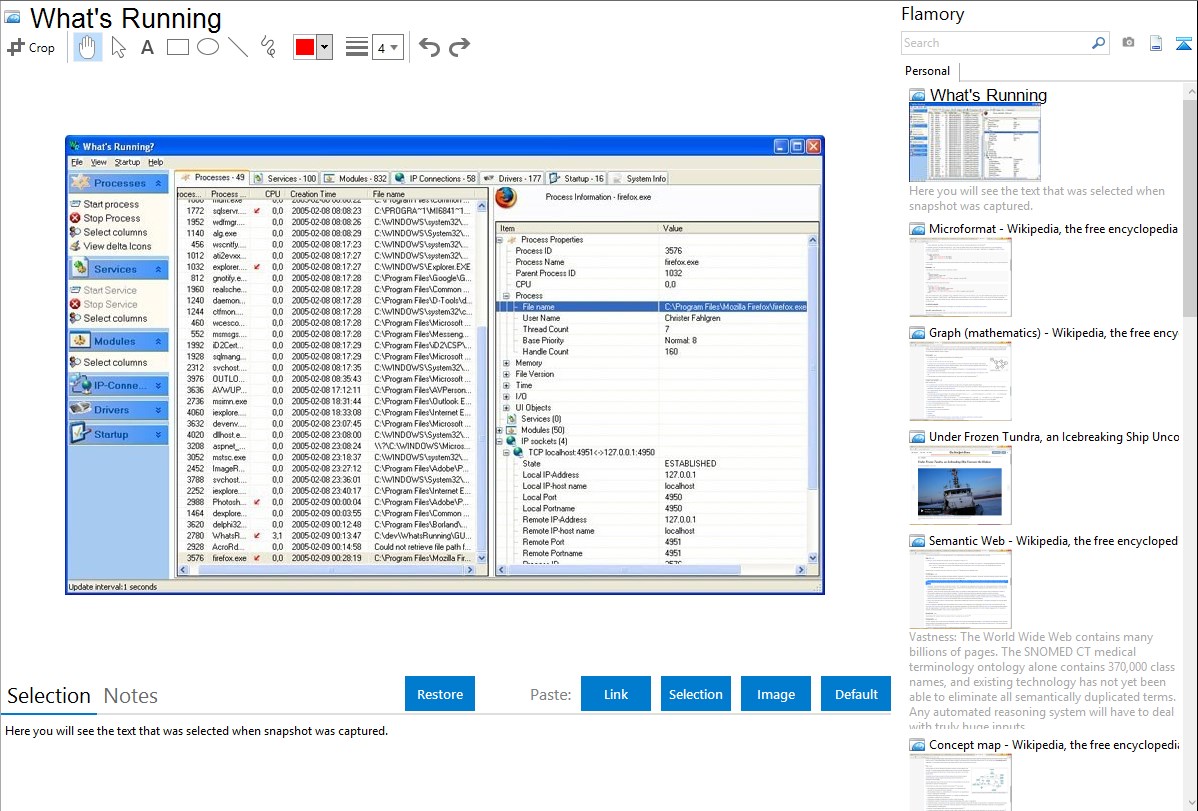Select the straight line tool
Image resolution: width=1198 pixels, height=811 pixels.
(238, 47)
